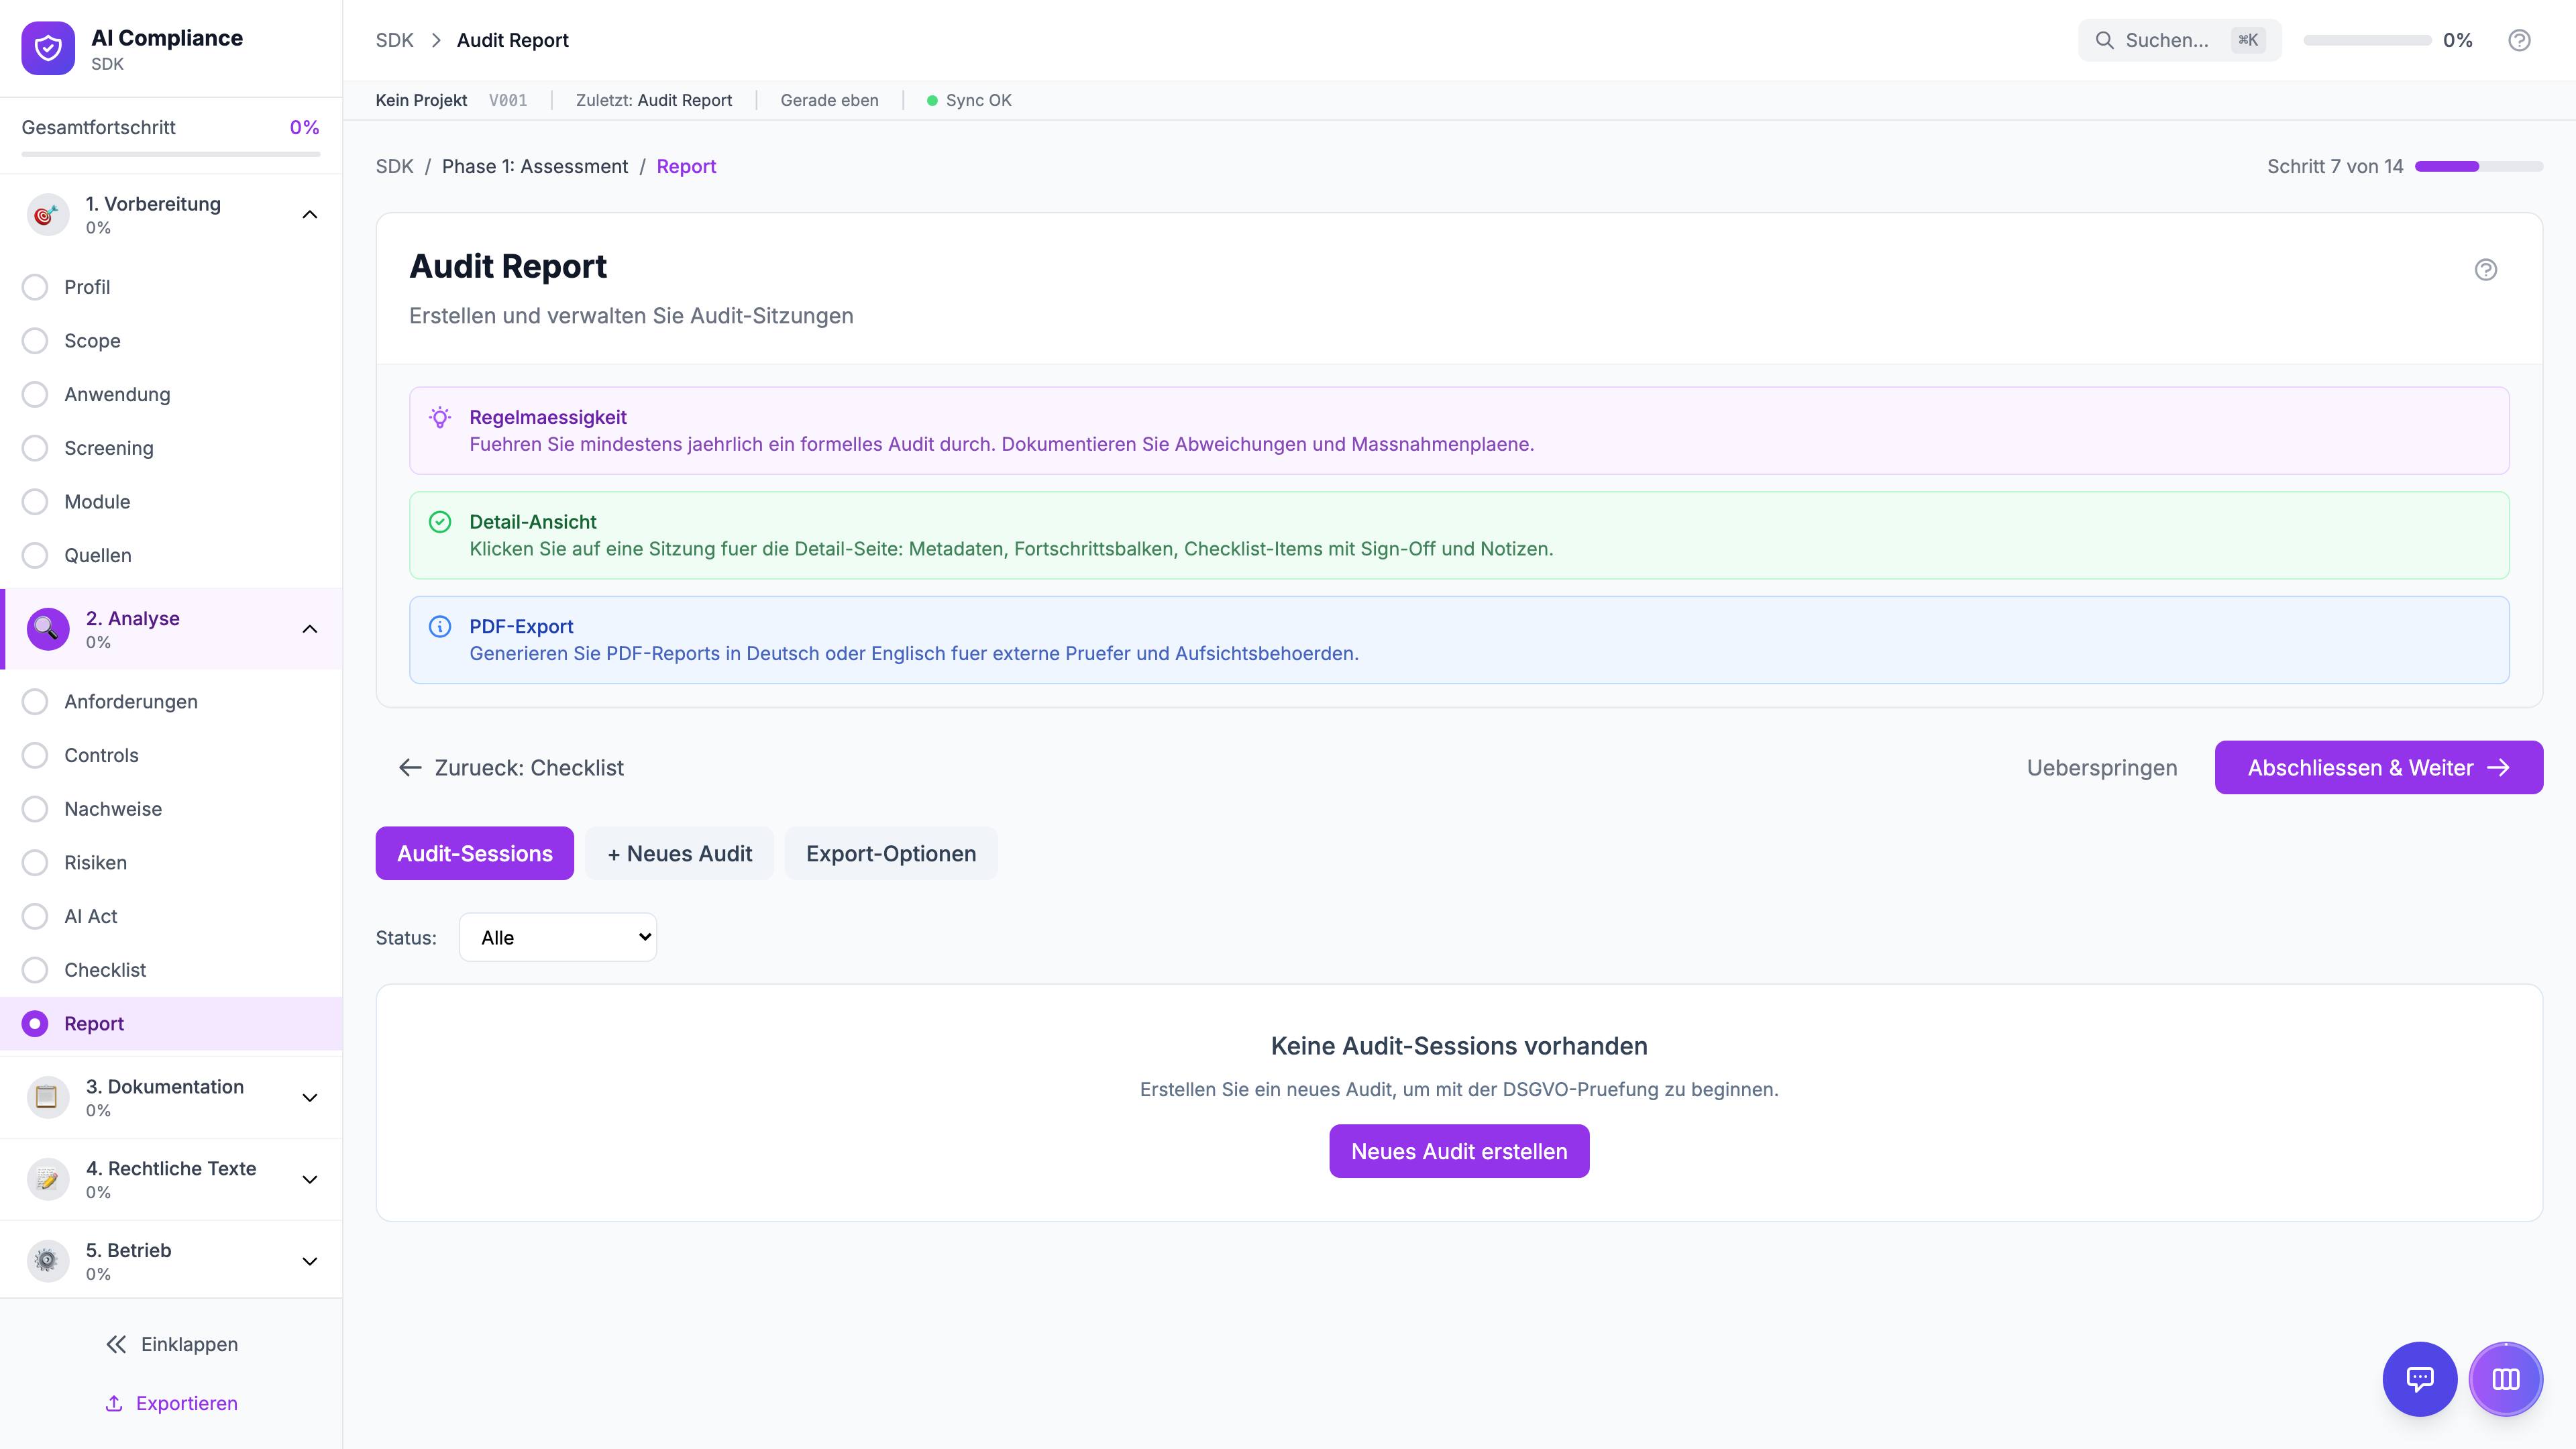Image resolution: width=2576 pixels, height=1449 pixels.
Task: Collapse the Vorbereitung section chevron
Action: click(310, 214)
